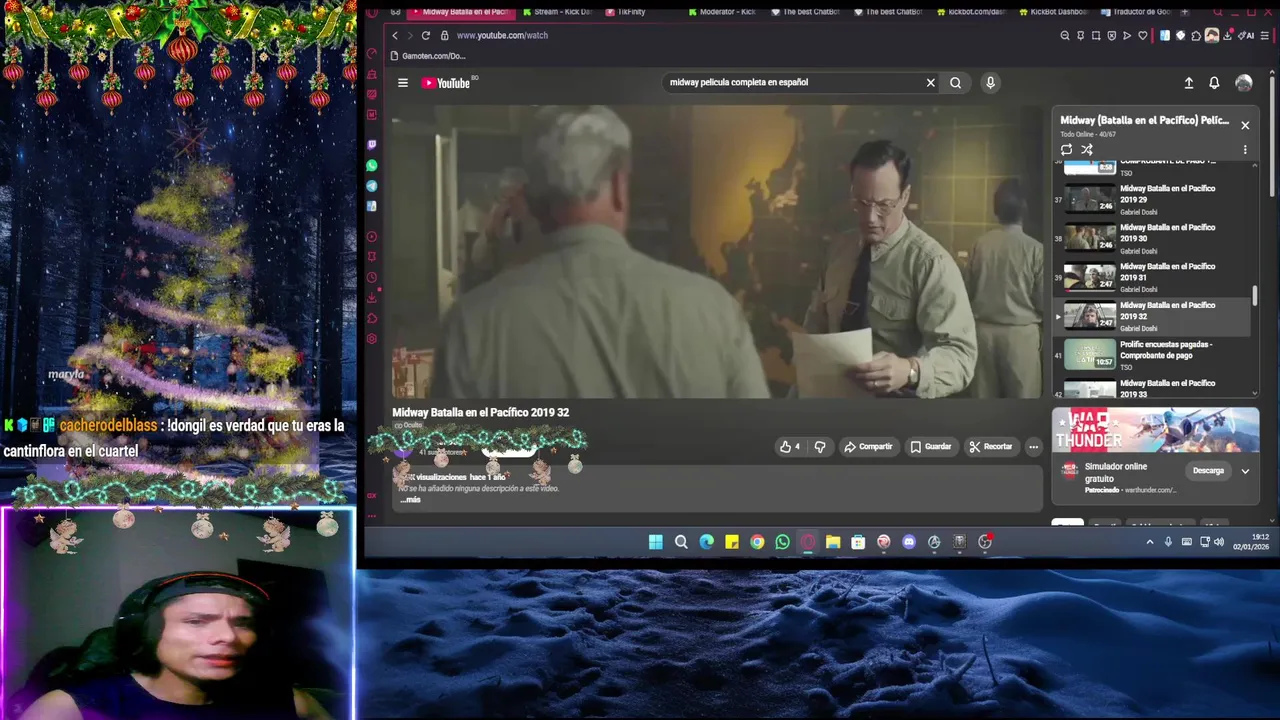Click the Descarga ad button
The image size is (1280, 720).
[x=1208, y=471]
